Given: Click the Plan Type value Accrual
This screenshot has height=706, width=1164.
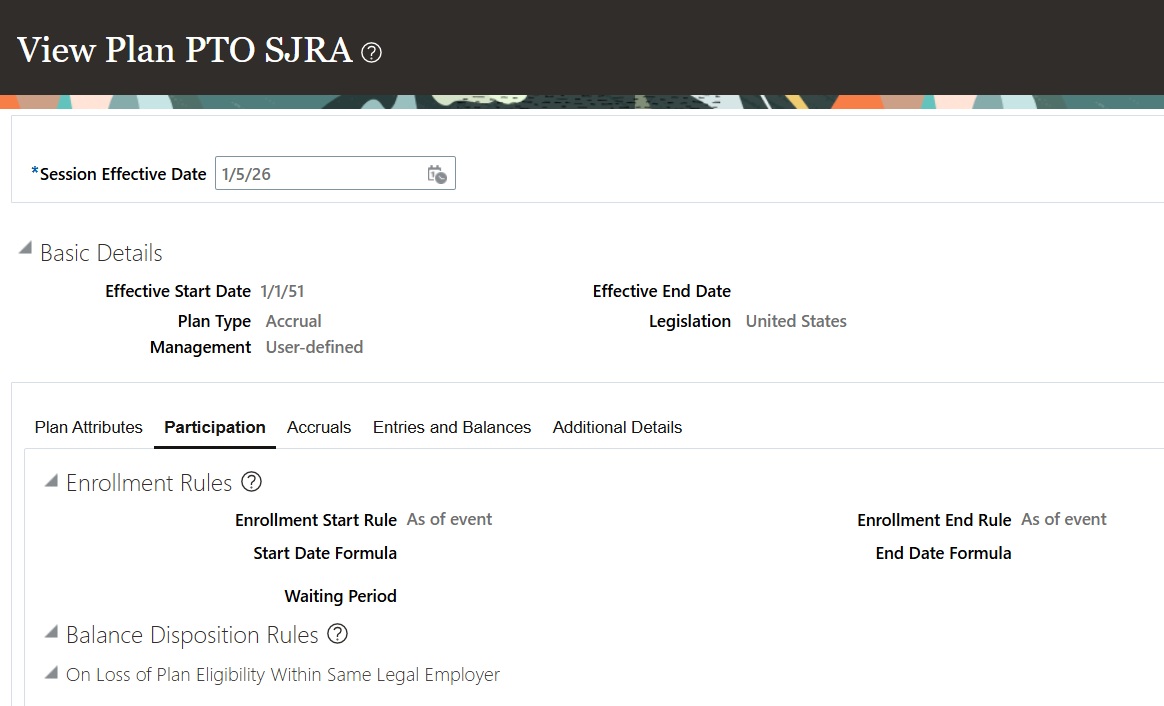Looking at the screenshot, I should point(294,321).
